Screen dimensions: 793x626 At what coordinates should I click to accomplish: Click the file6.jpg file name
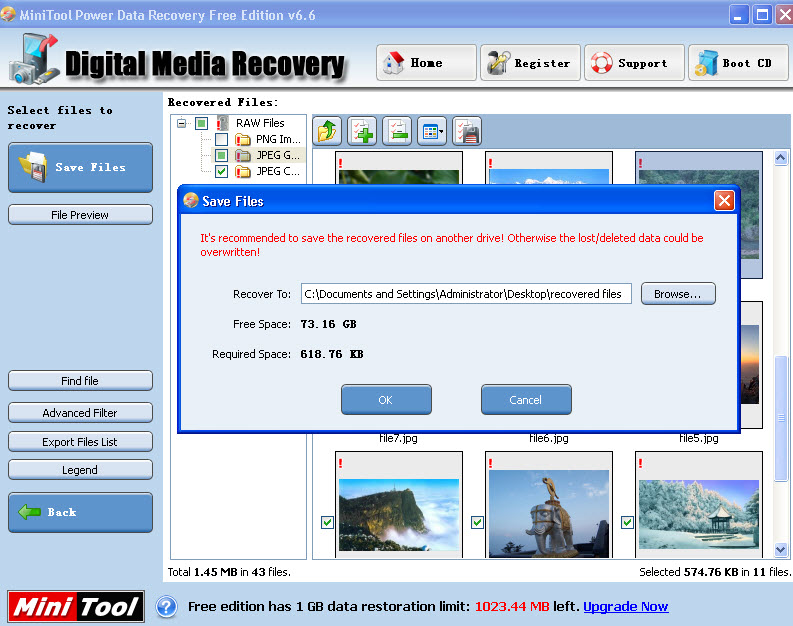click(549, 438)
